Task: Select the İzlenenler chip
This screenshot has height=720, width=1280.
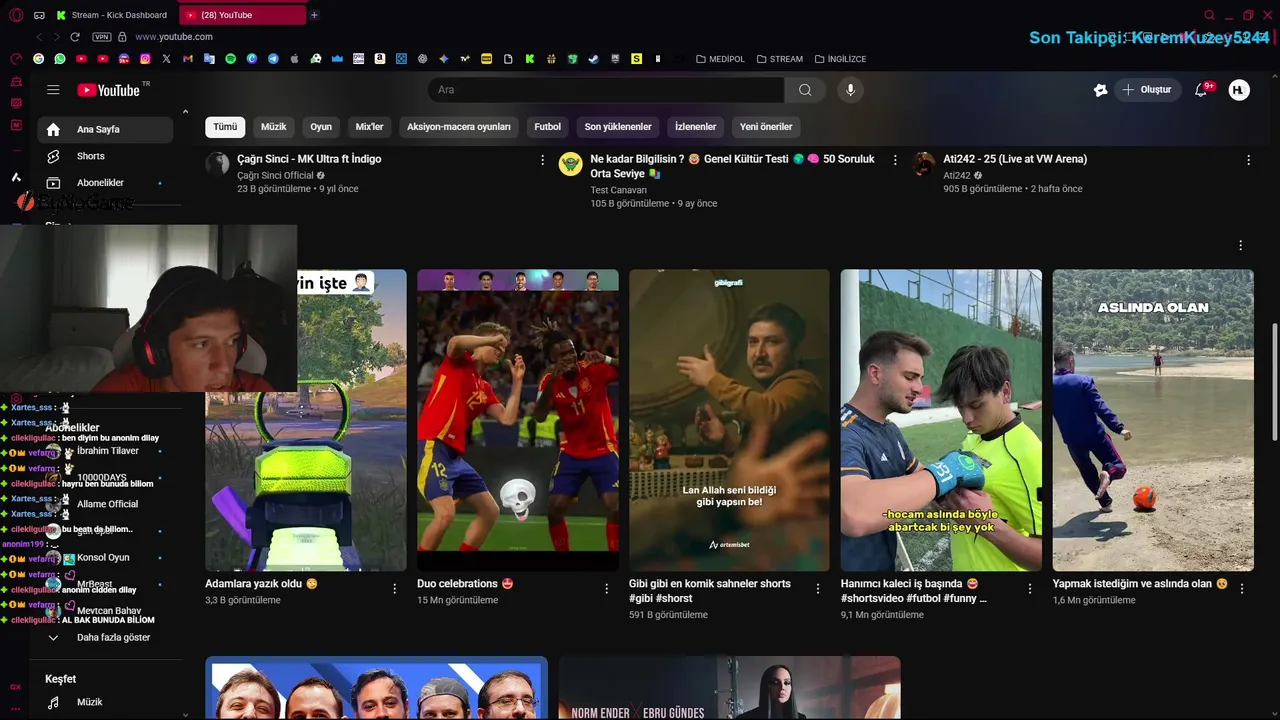Action: coord(695,127)
